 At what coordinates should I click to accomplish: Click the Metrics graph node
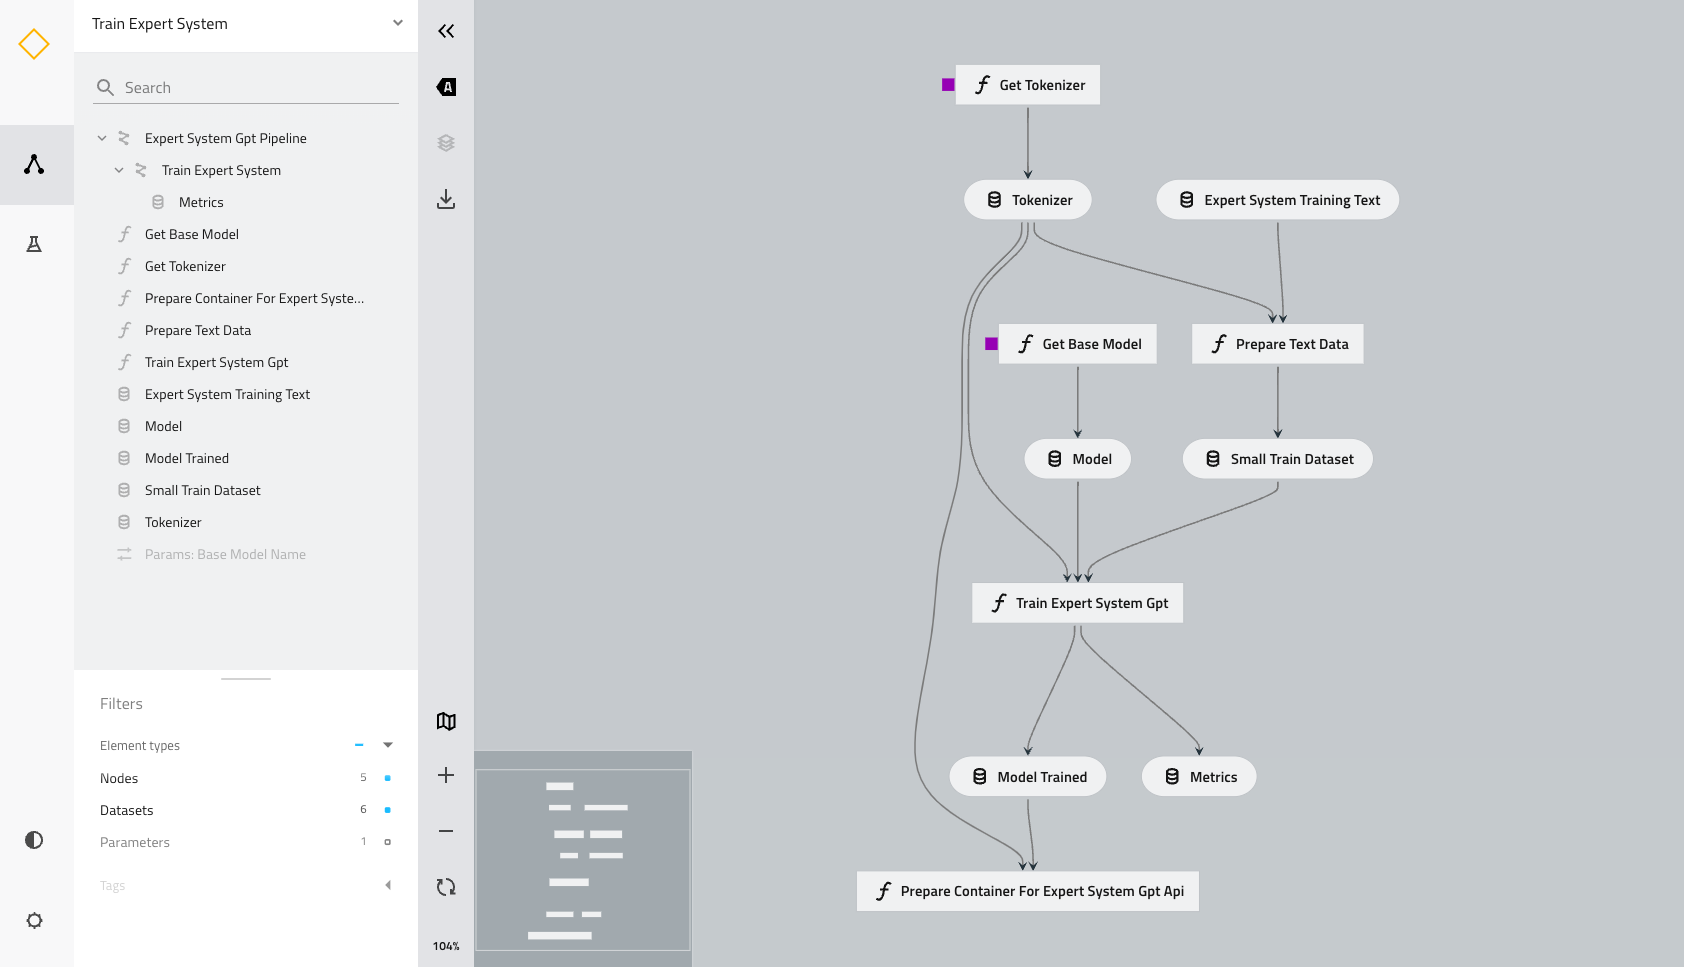(1199, 777)
